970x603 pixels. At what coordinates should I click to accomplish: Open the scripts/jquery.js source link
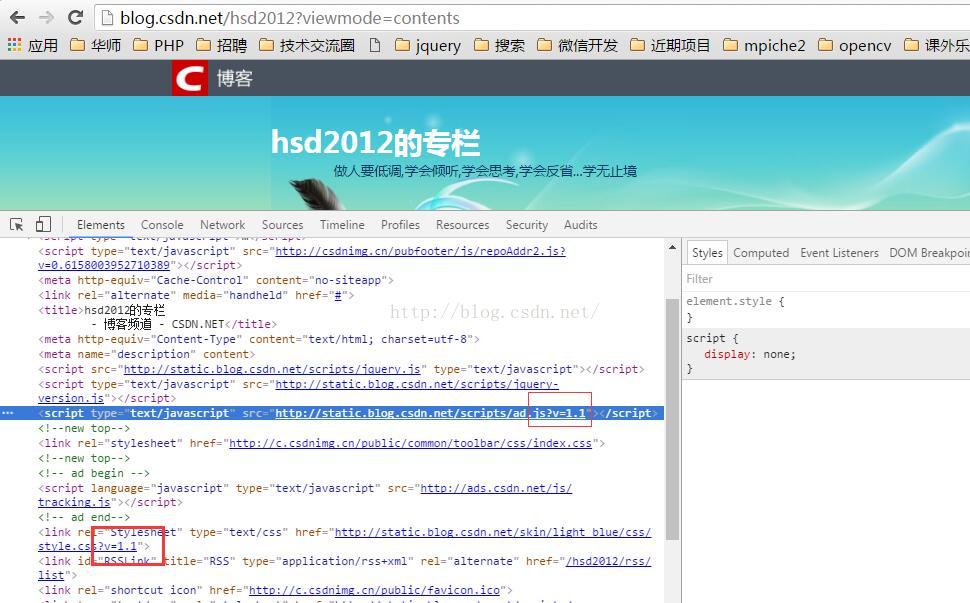click(x=272, y=369)
